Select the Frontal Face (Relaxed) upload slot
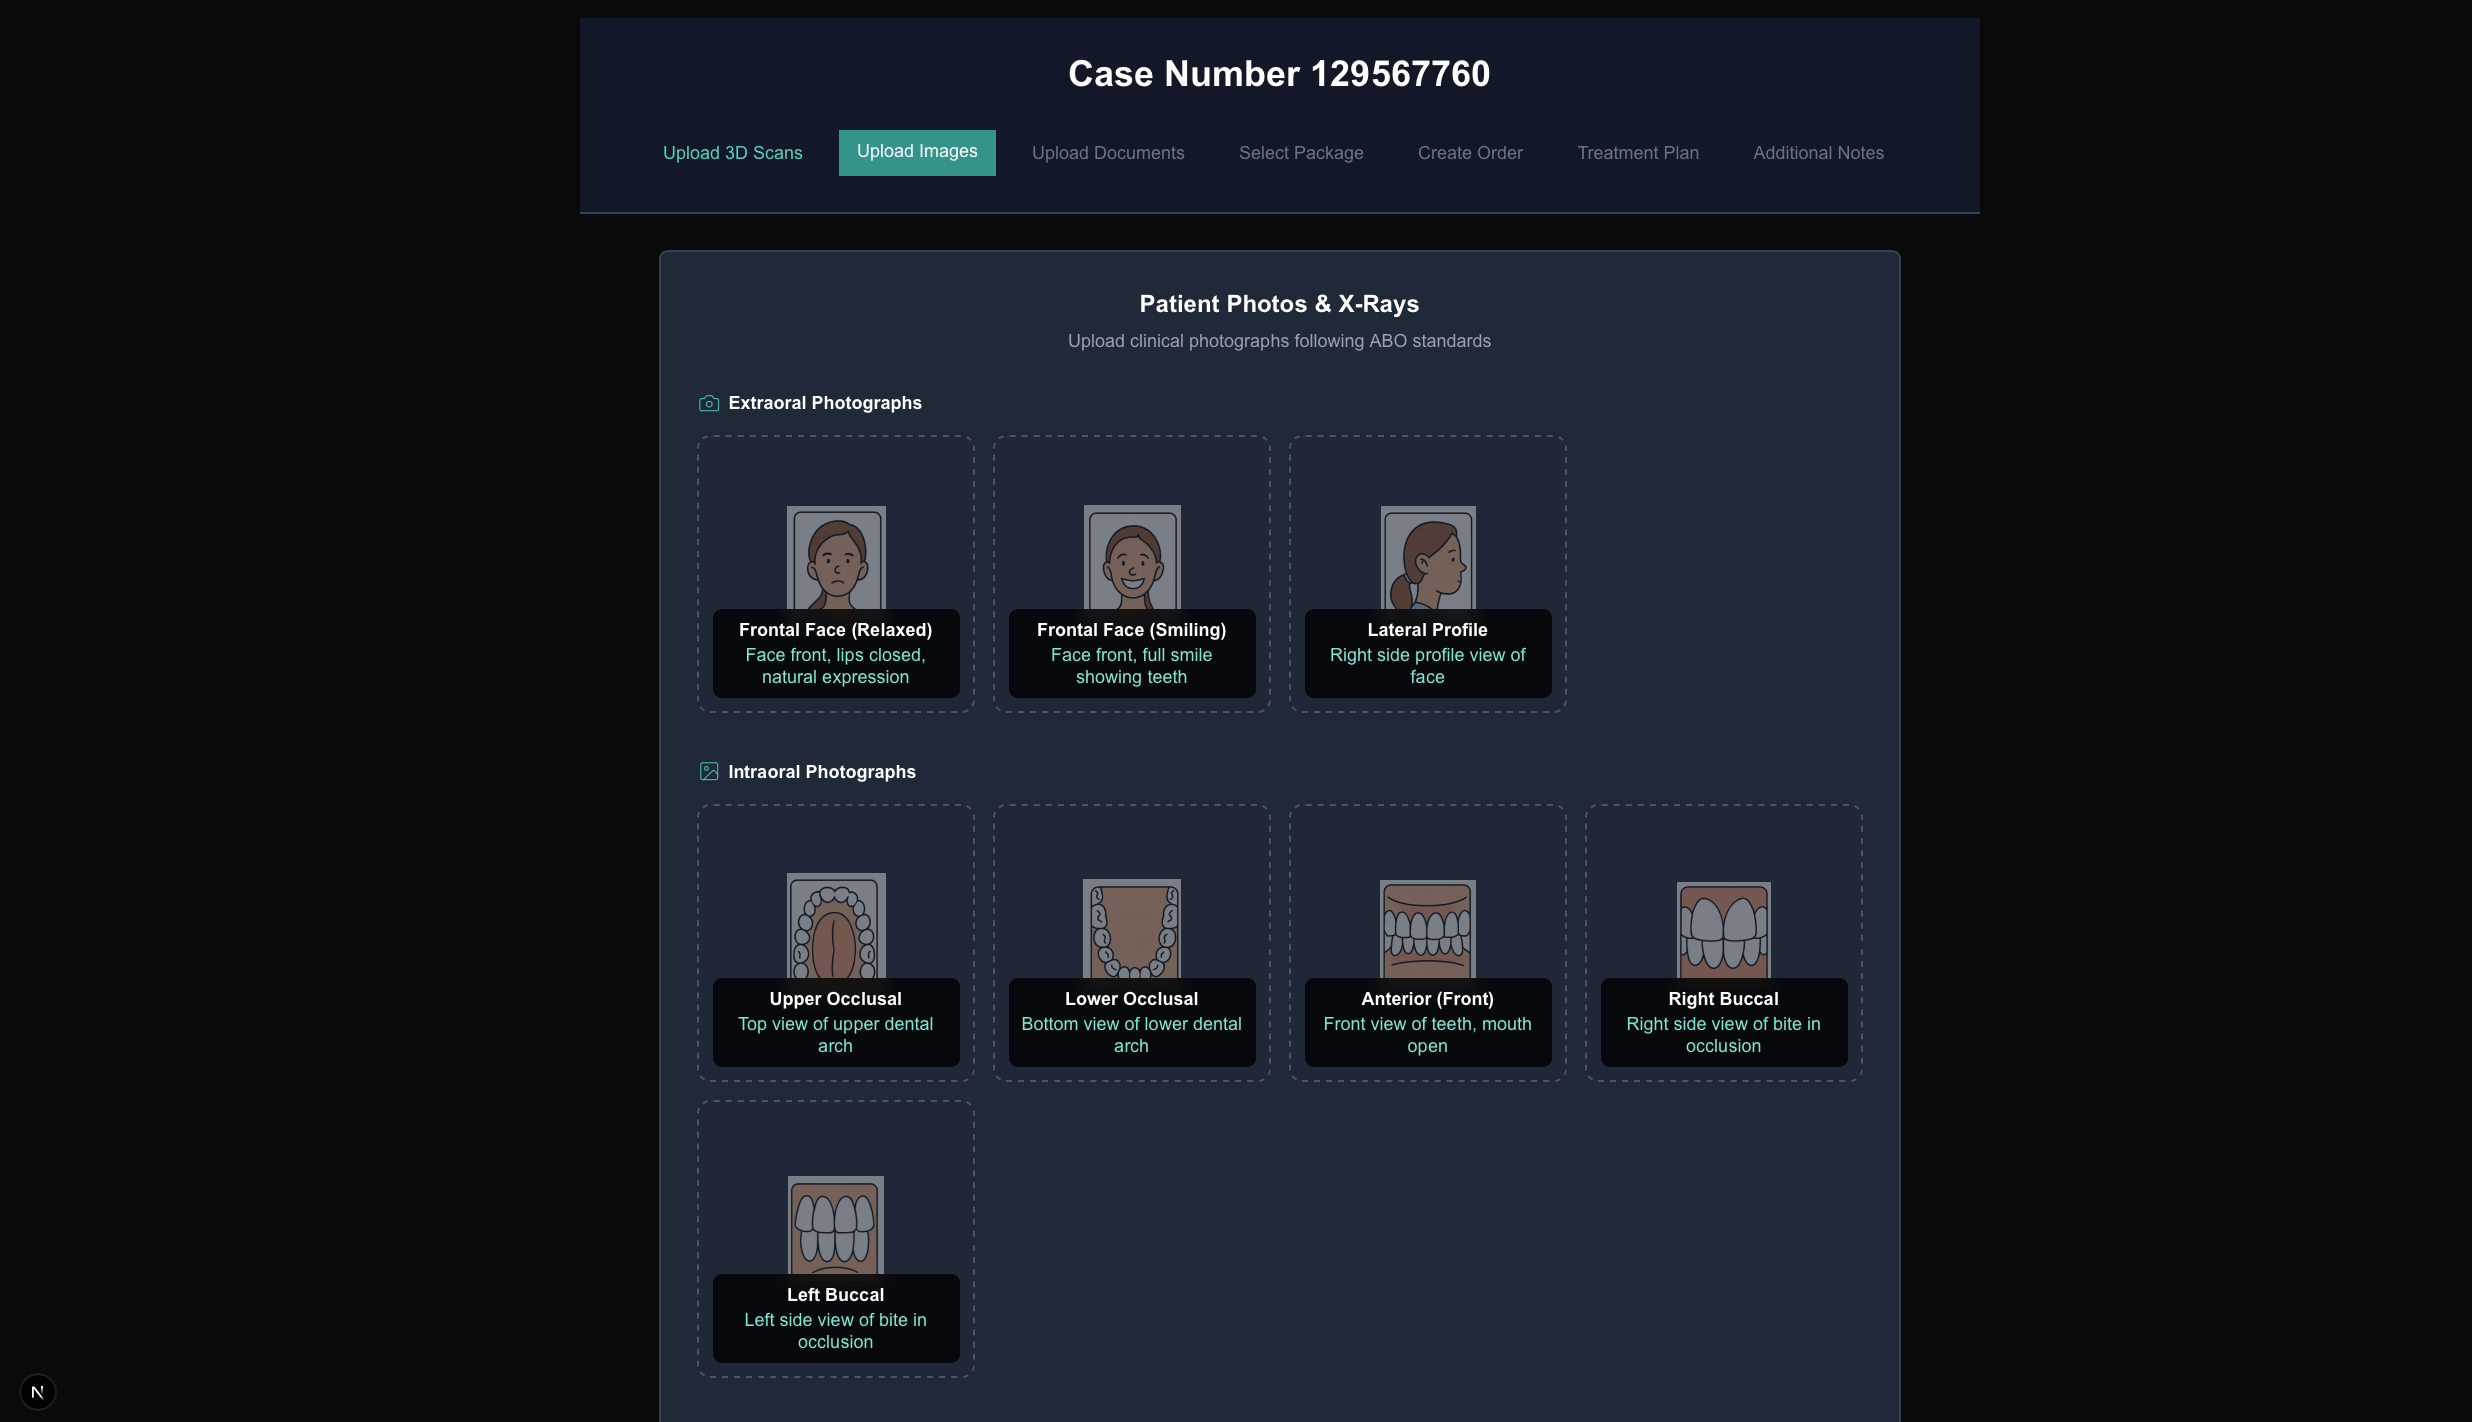 tap(835, 573)
